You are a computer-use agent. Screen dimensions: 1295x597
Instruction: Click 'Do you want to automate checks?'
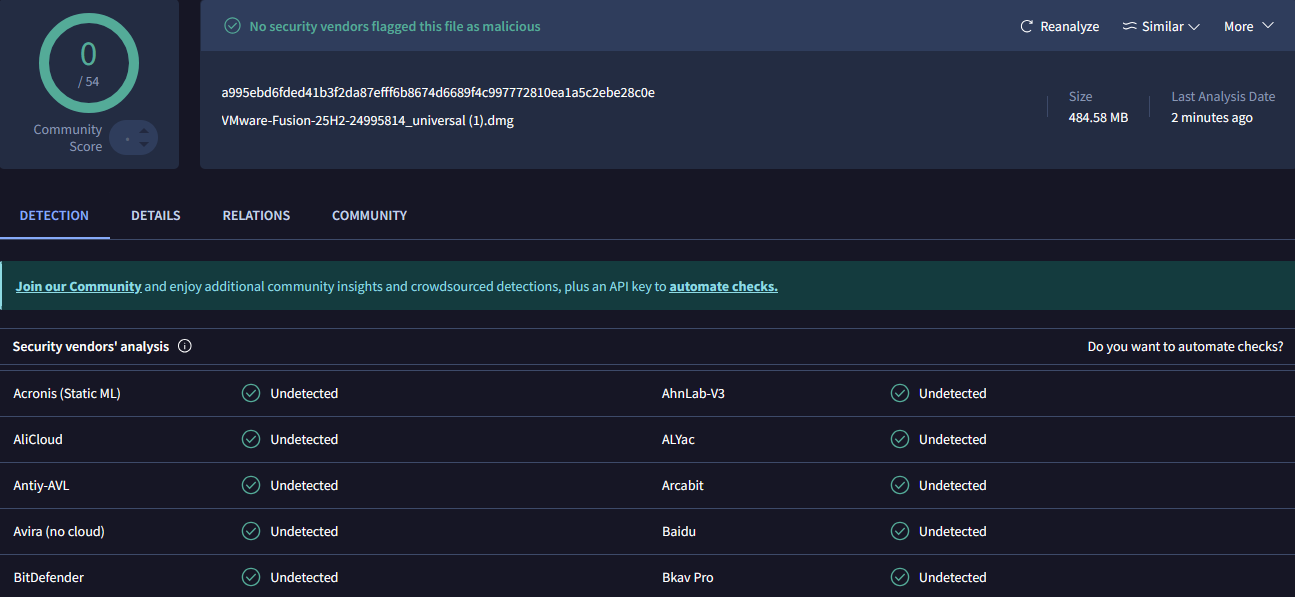pos(1185,346)
